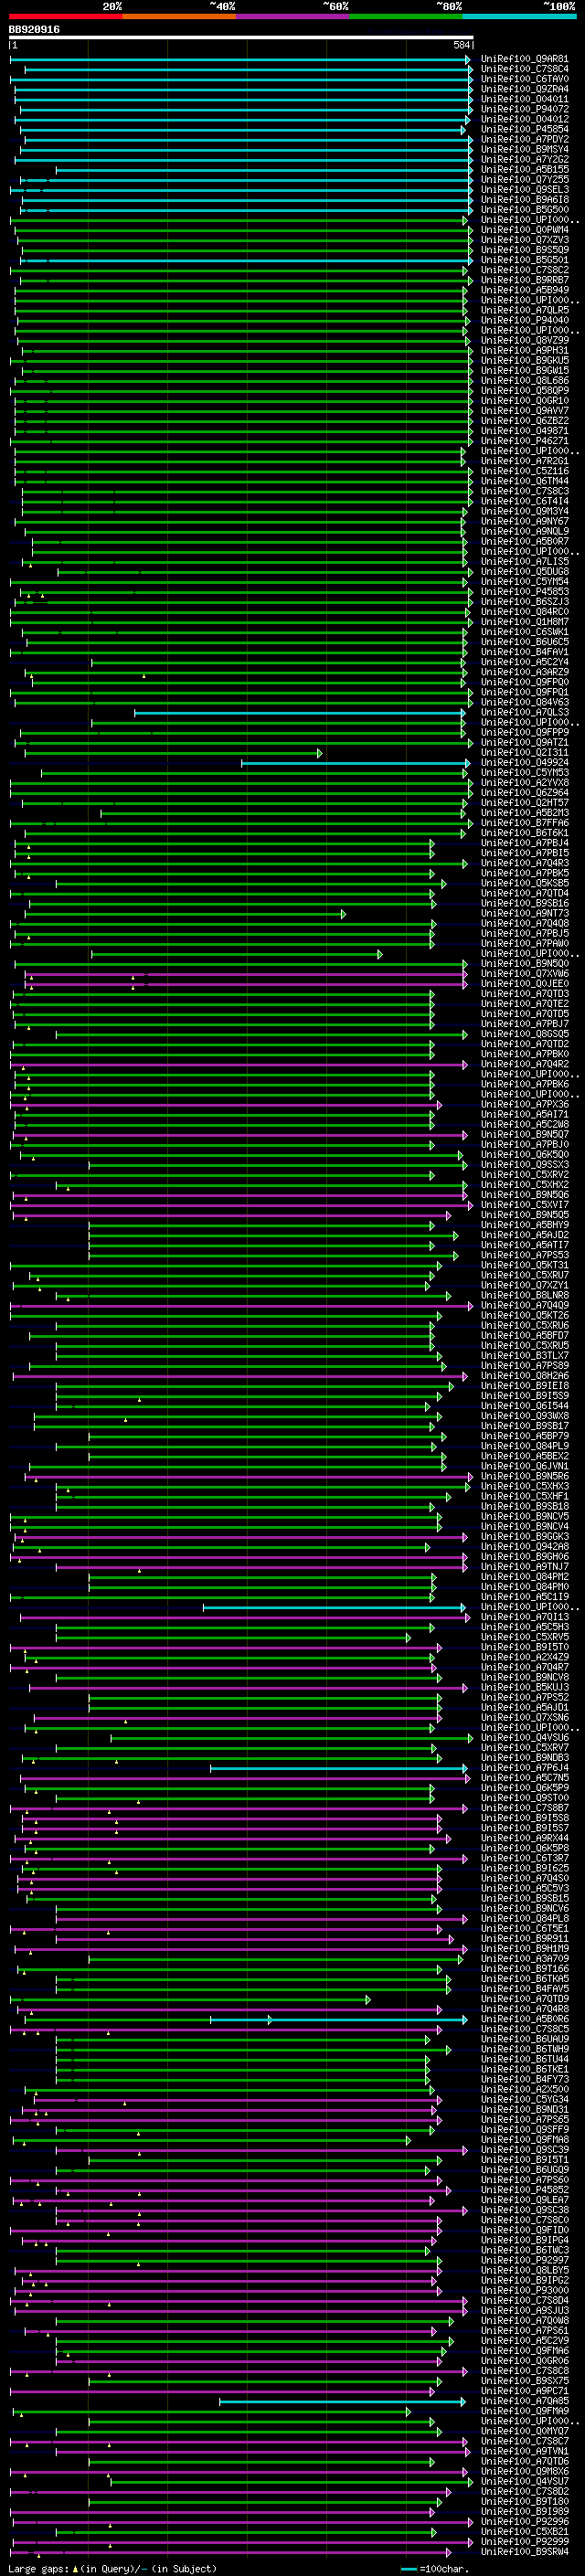
Task: Click the orange ~40% identity legend segment
Action: coord(179,17)
